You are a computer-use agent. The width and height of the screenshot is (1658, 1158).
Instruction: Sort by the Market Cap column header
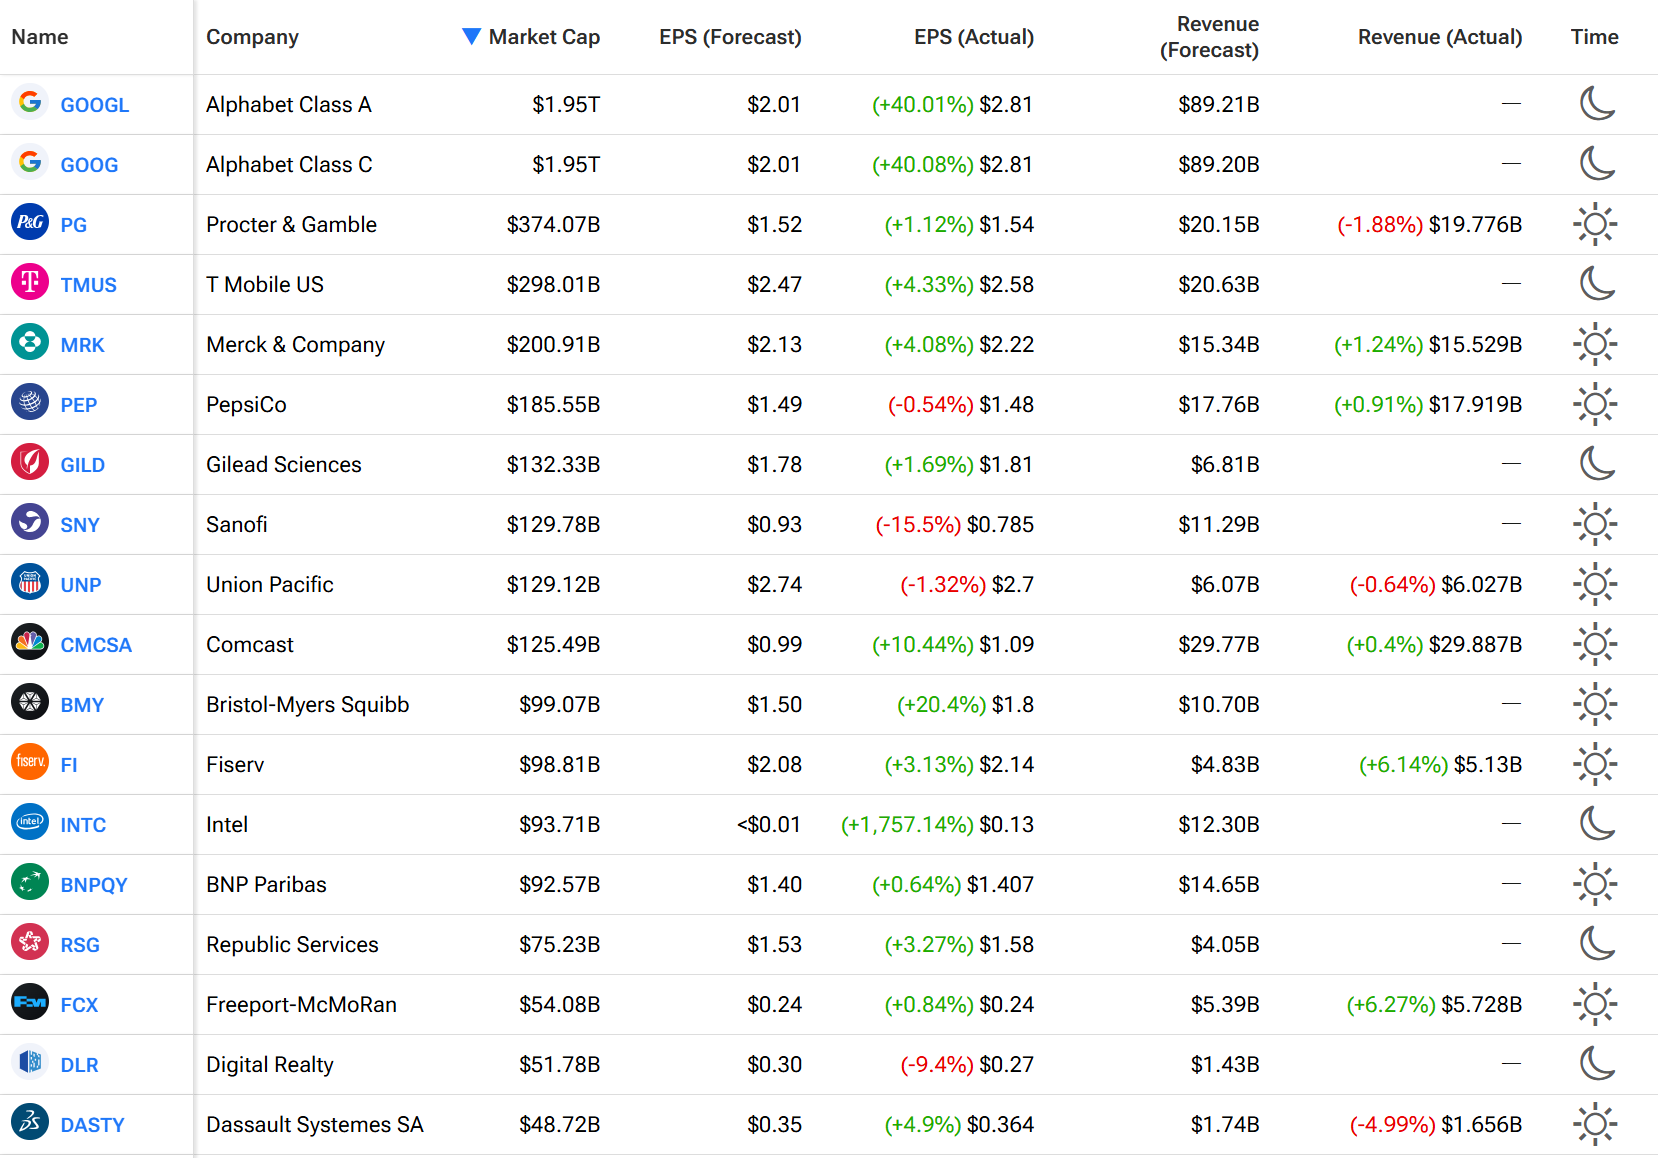(544, 37)
